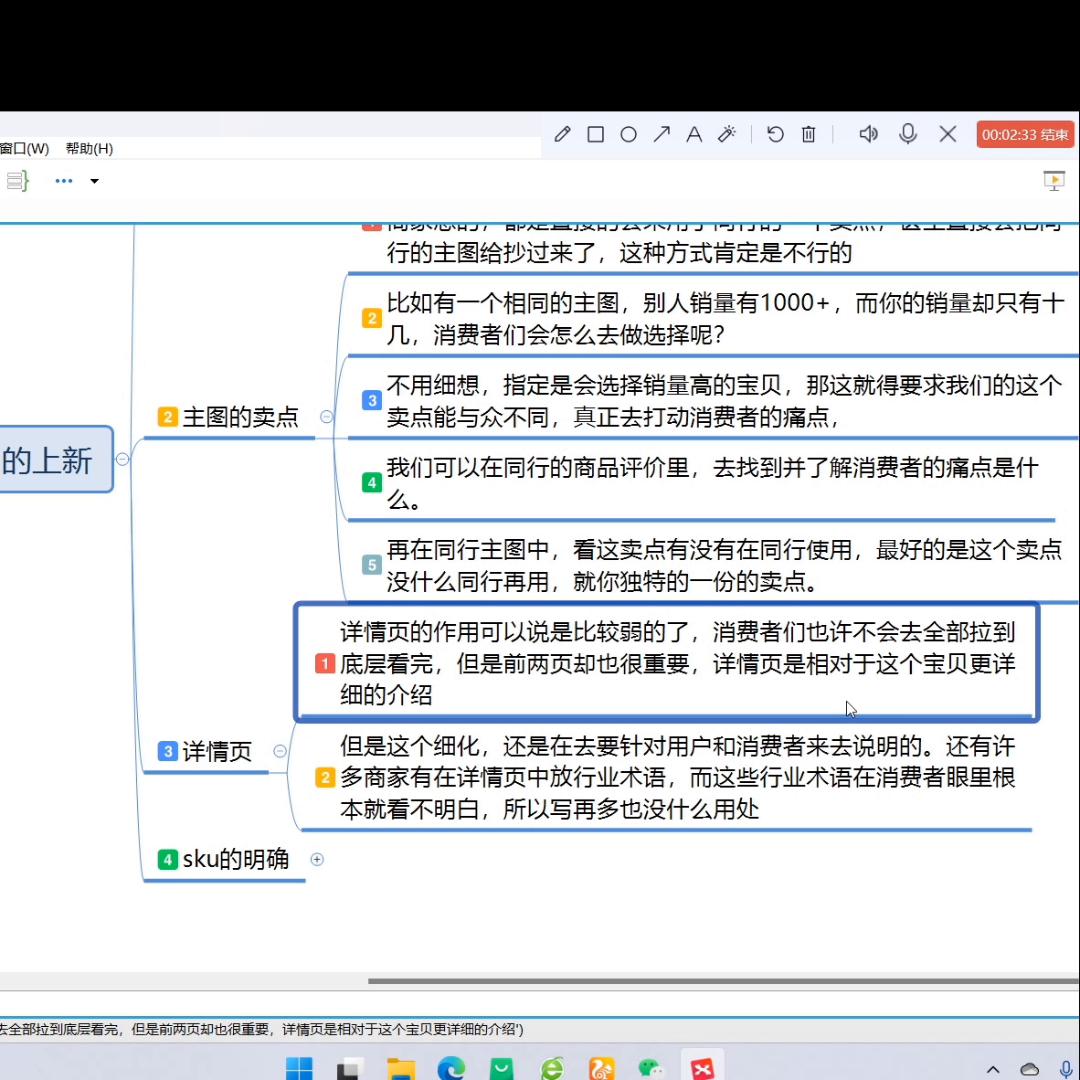Image resolution: width=1080 pixels, height=1080 pixels.
Task: Enable the magic wand annotation tool
Action: 727,133
